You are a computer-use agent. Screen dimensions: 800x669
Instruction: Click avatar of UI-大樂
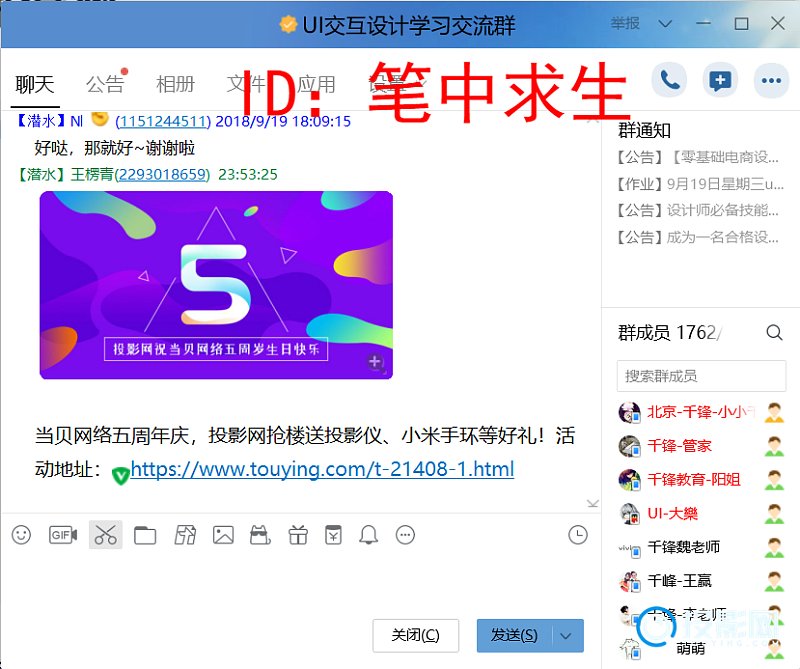(629, 513)
